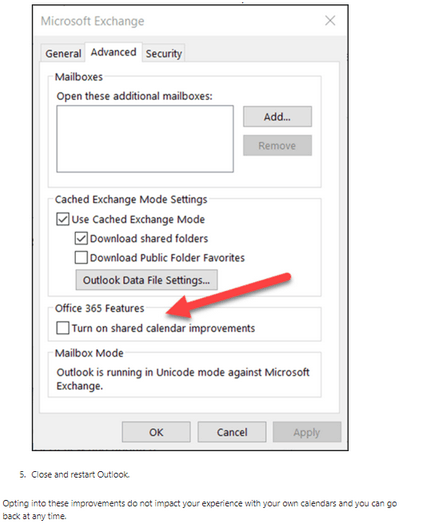Close the Microsoft Exchange dialog
The height and width of the screenshot is (528, 443).
[x=330, y=21]
